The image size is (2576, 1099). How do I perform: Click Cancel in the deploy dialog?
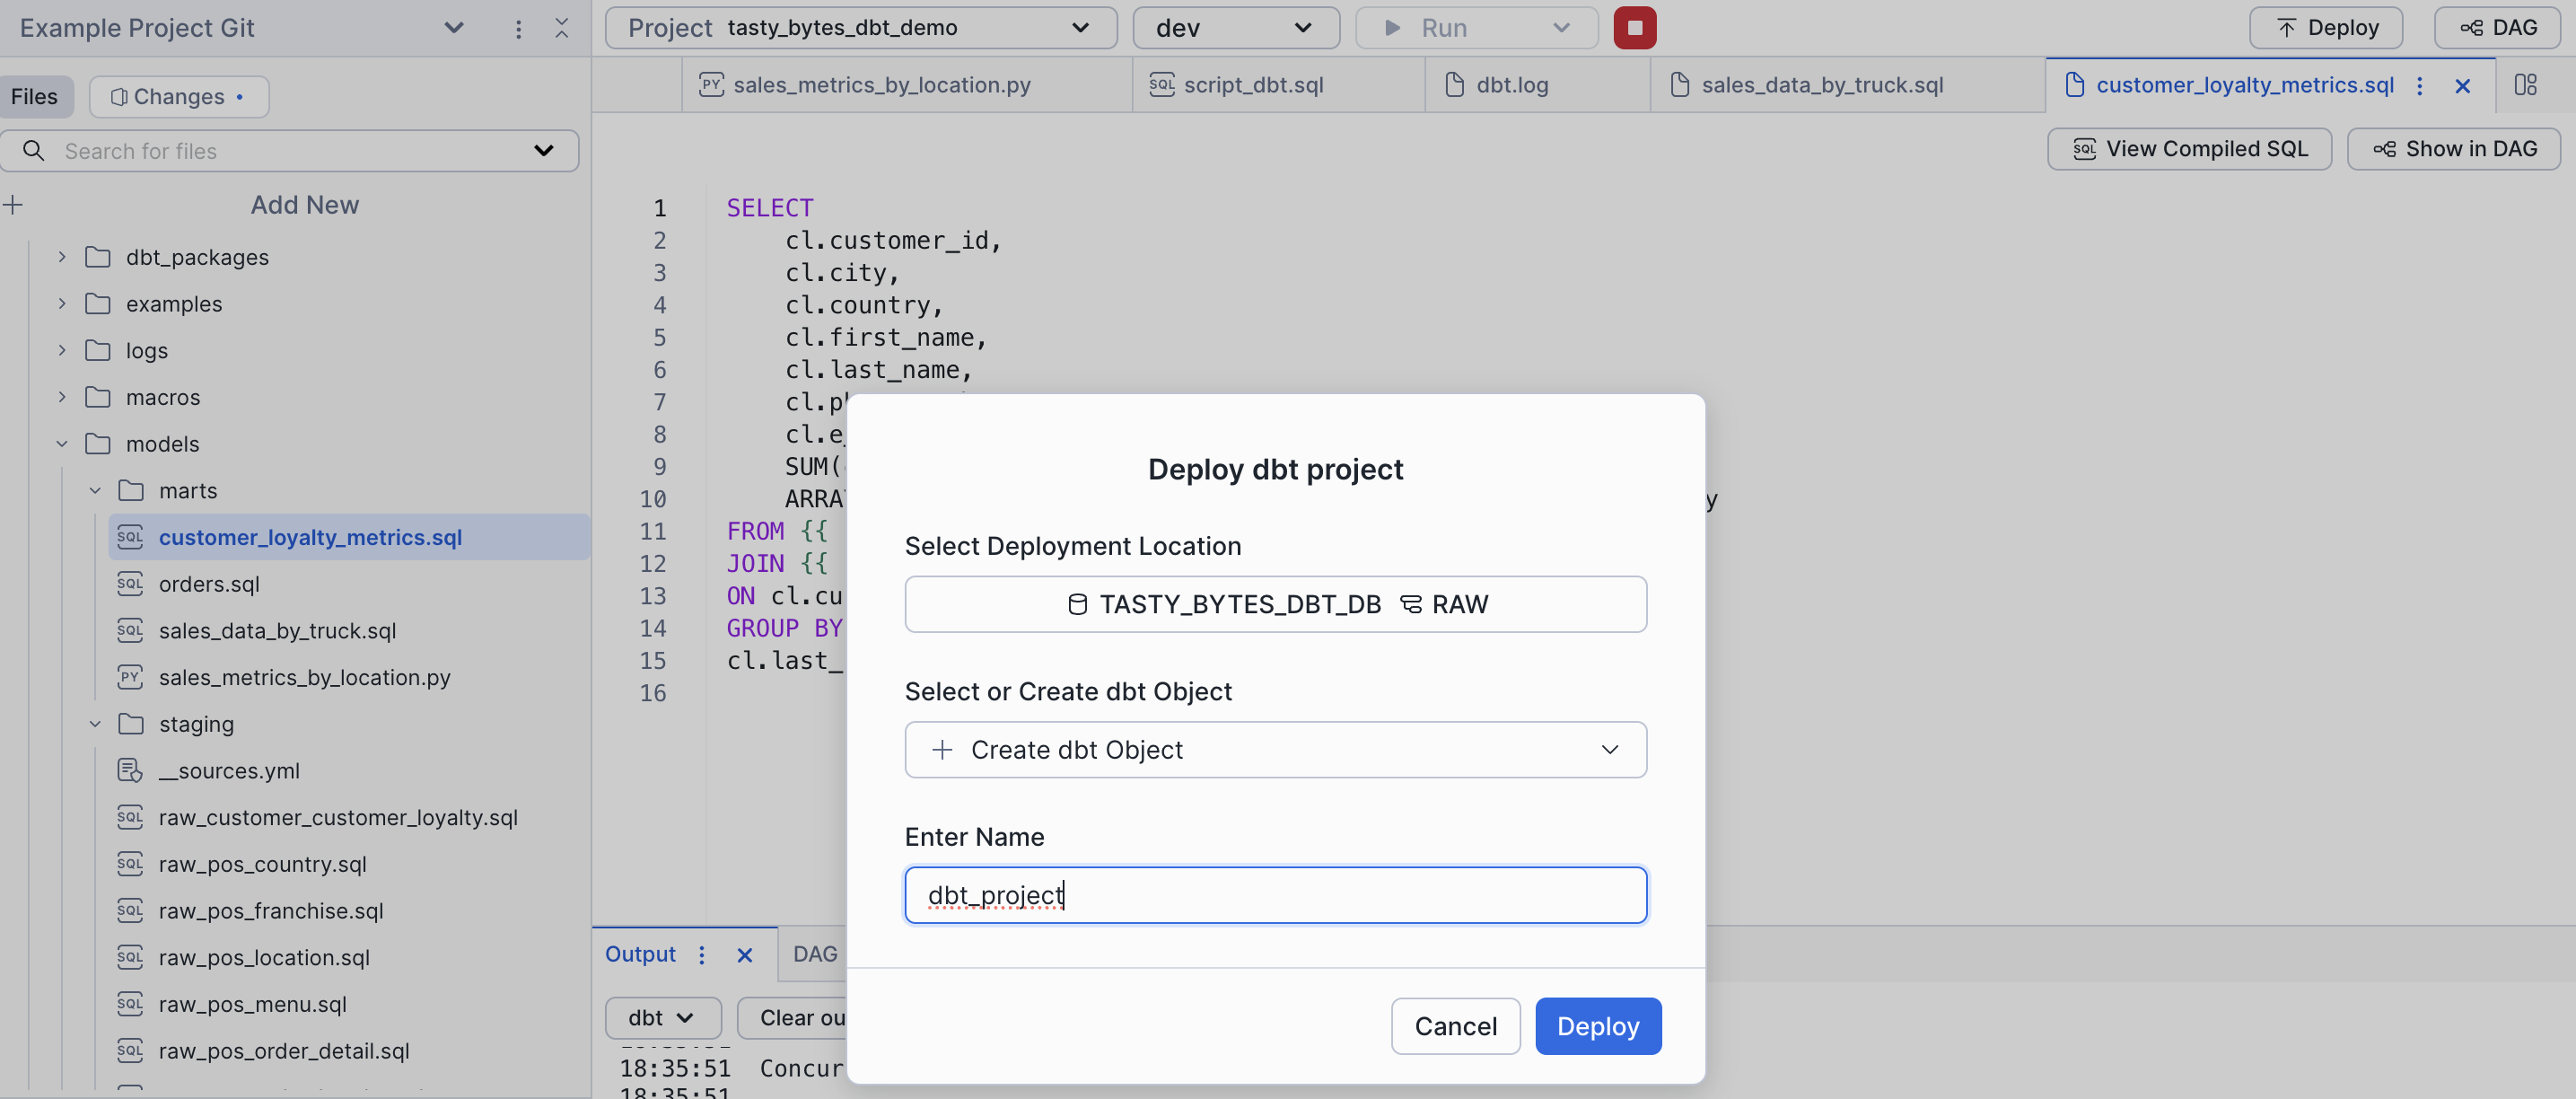pos(1455,1026)
